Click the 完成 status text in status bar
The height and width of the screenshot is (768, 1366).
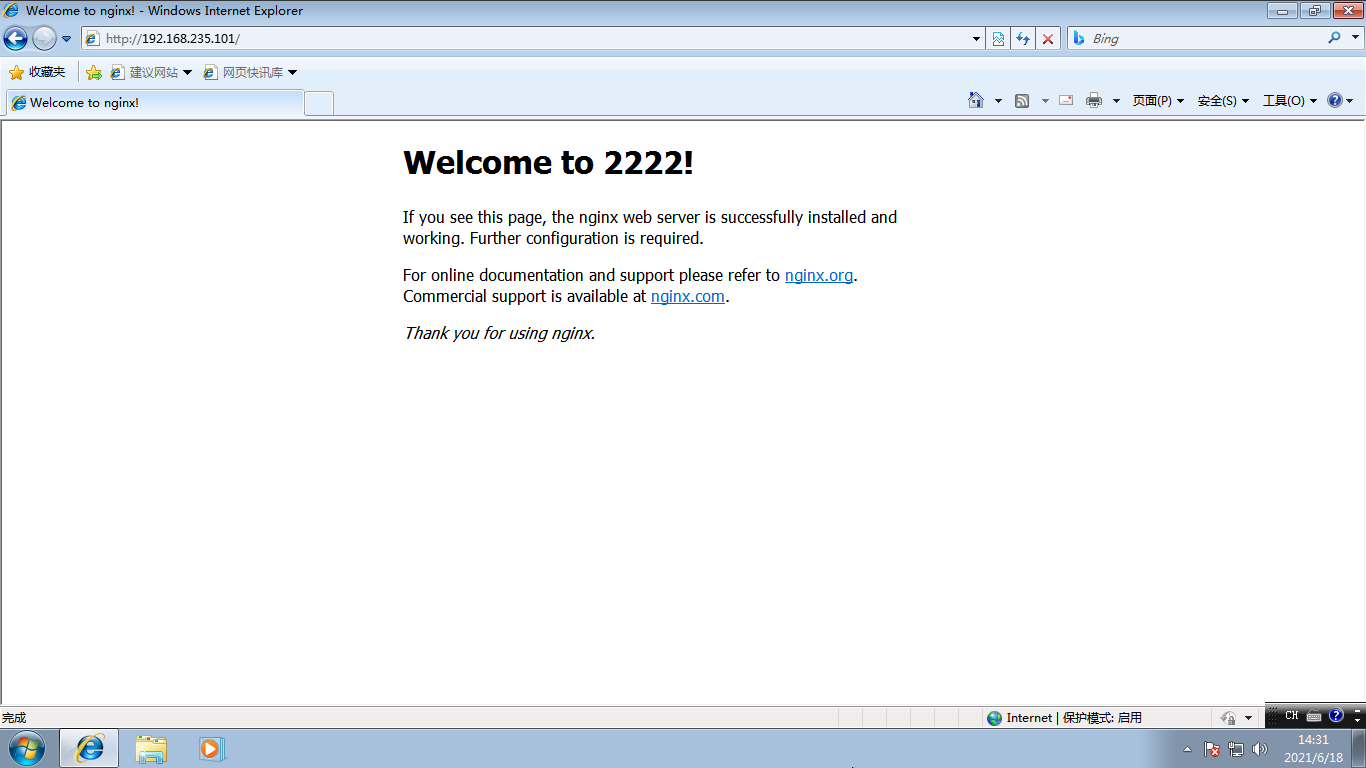(x=14, y=718)
